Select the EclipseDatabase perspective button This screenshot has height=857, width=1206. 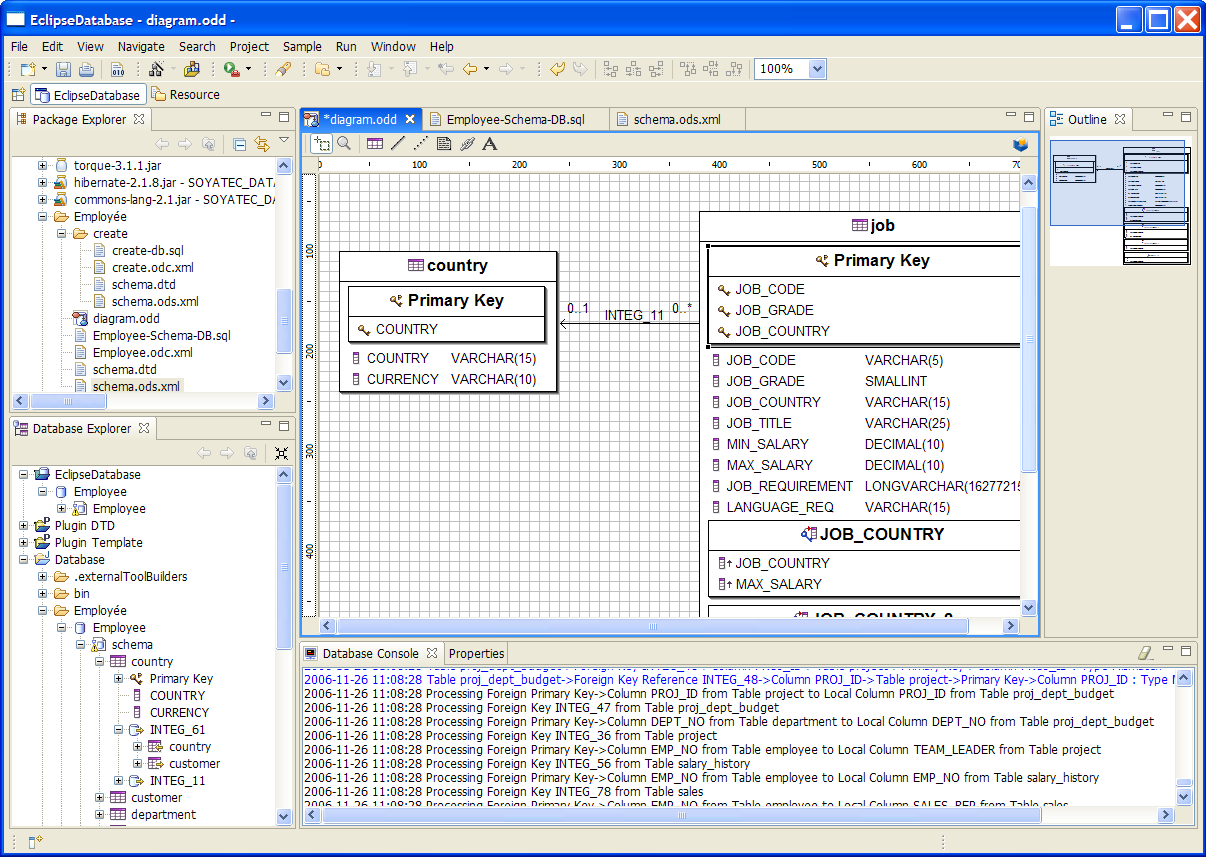pos(88,95)
